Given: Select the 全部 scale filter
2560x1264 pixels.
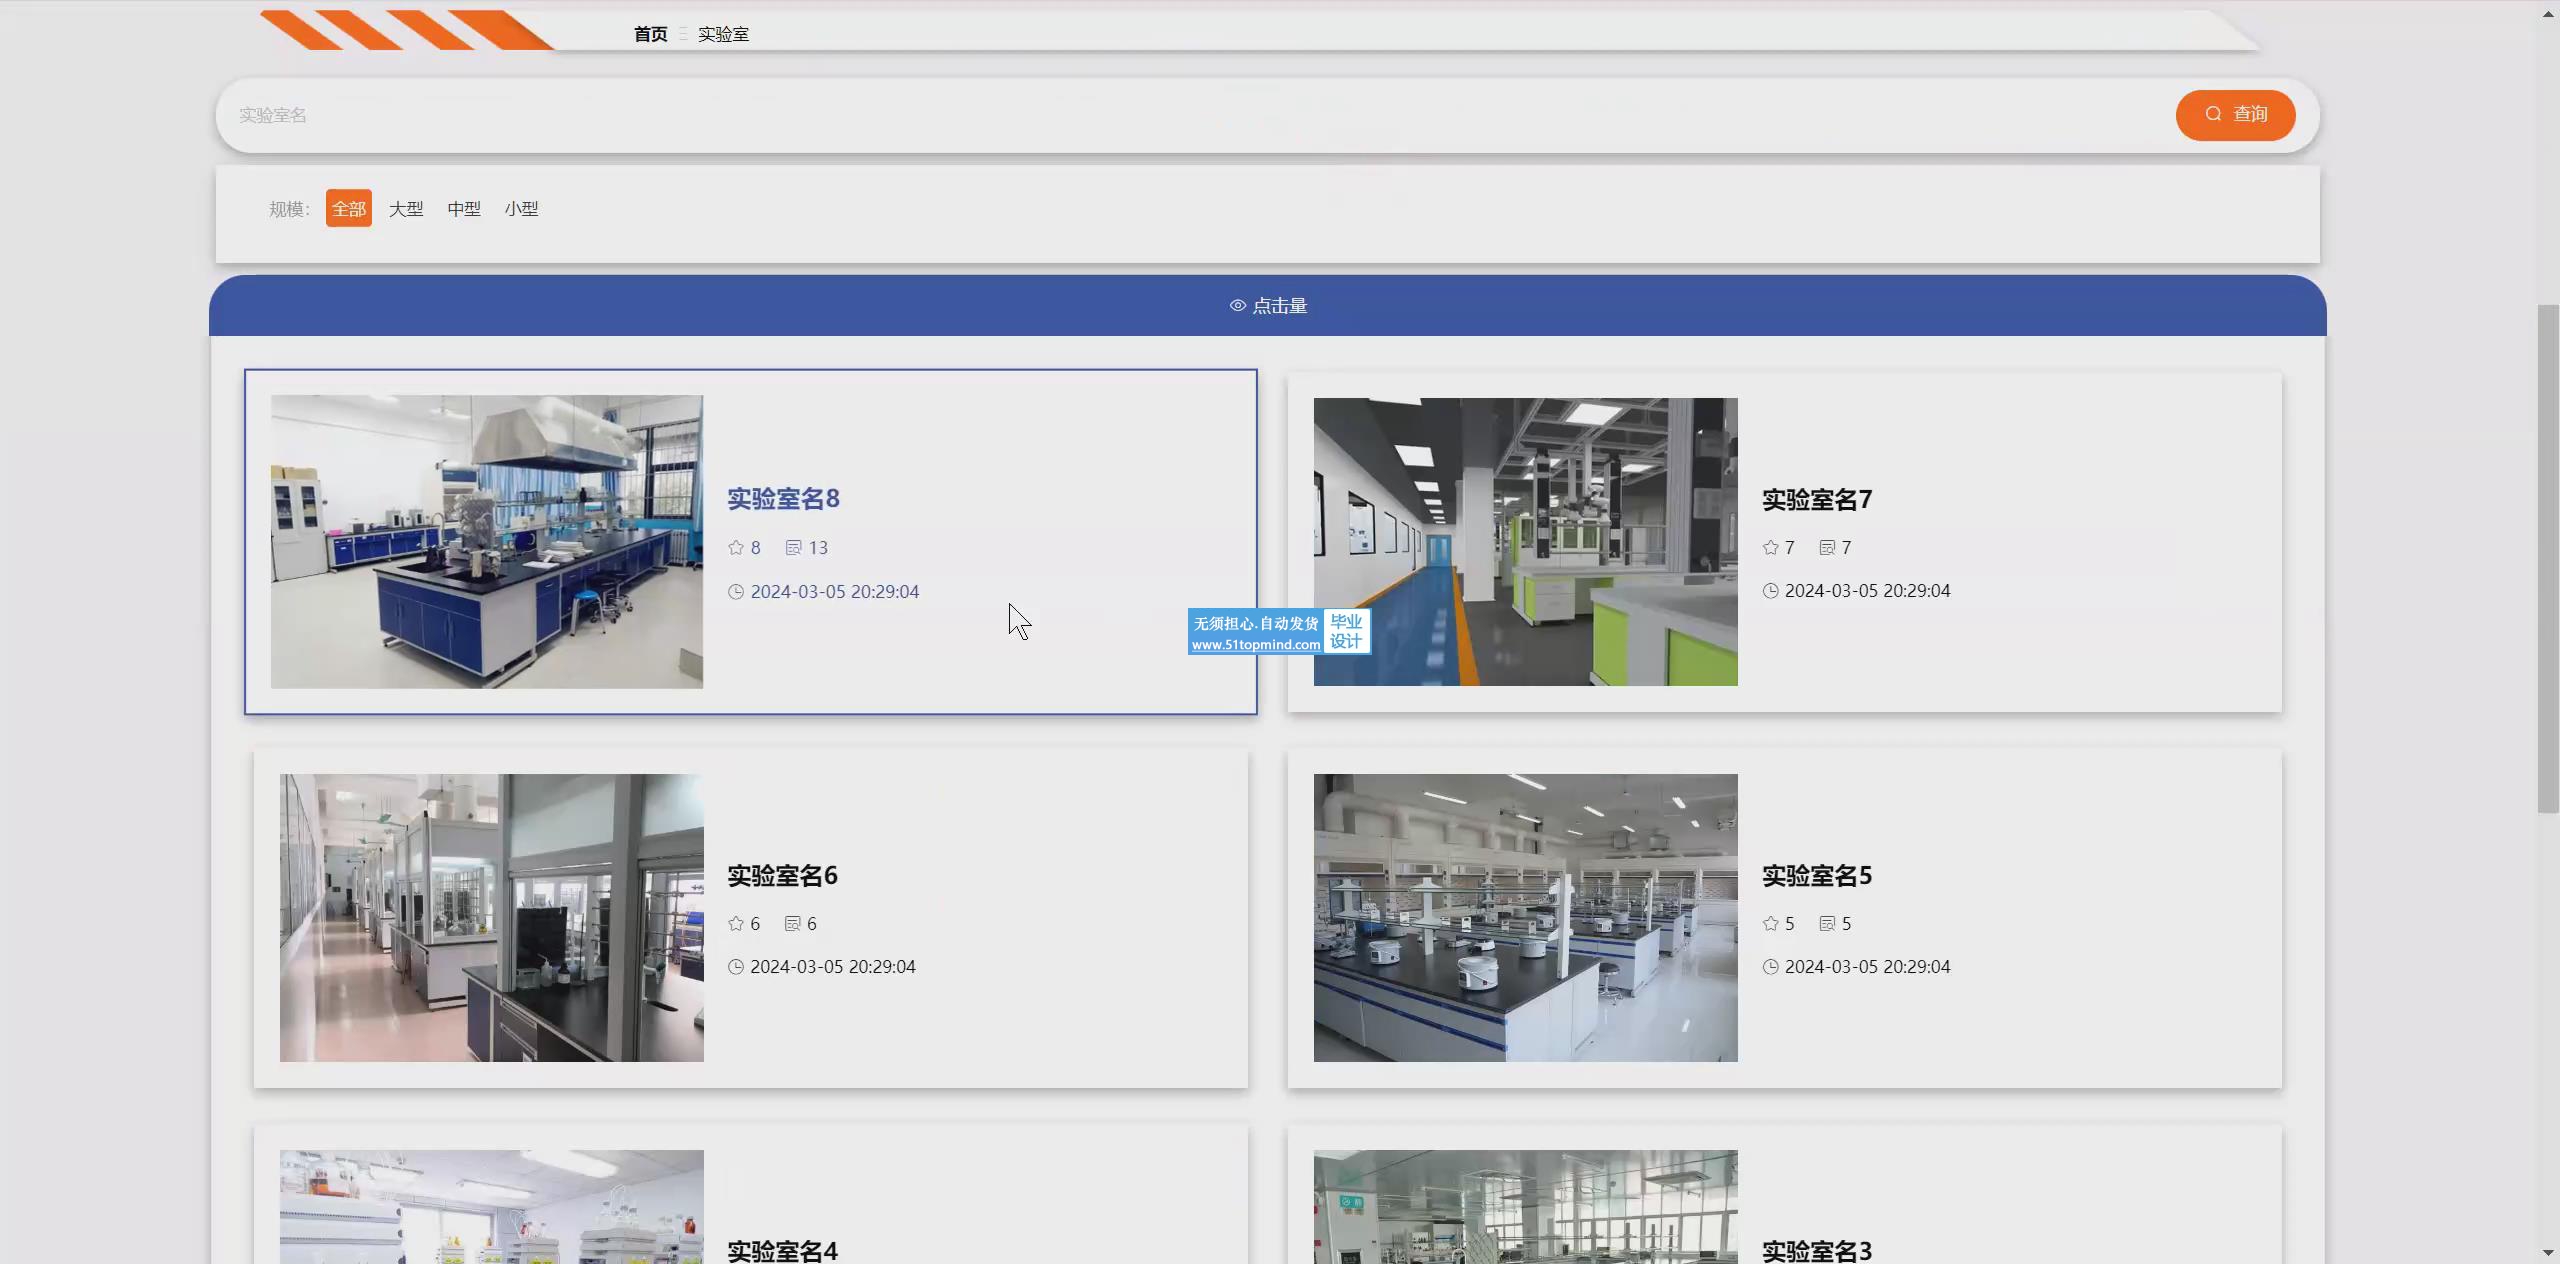Looking at the screenshot, I should point(349,208).
